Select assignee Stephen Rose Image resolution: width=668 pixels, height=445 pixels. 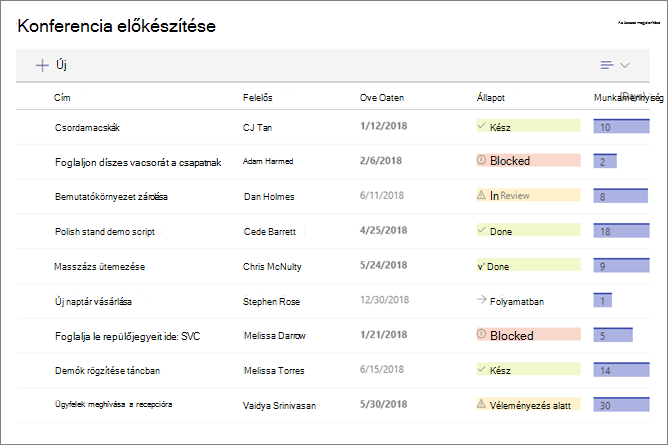point(271,301)
